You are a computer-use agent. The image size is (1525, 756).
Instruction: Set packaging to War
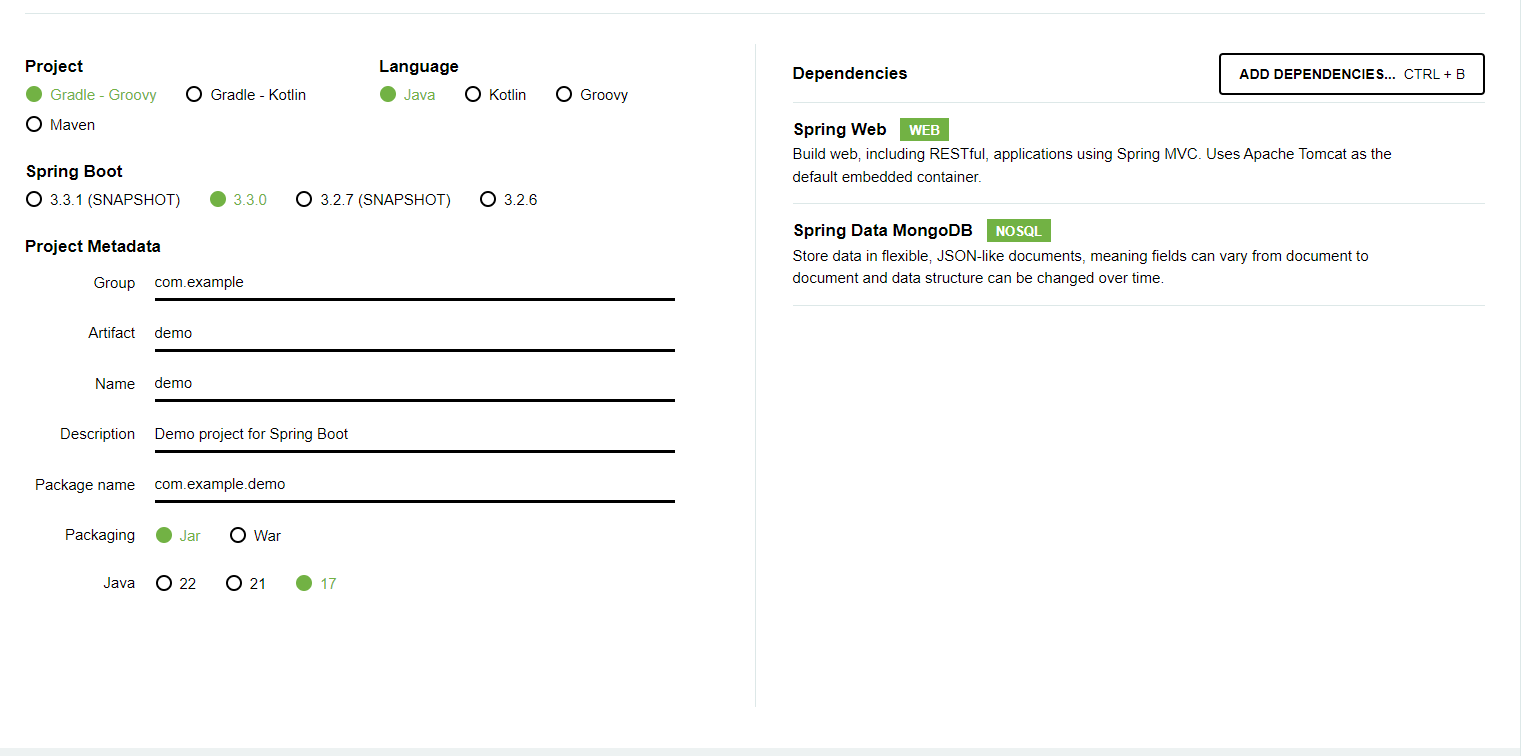[x=256, y=536]
